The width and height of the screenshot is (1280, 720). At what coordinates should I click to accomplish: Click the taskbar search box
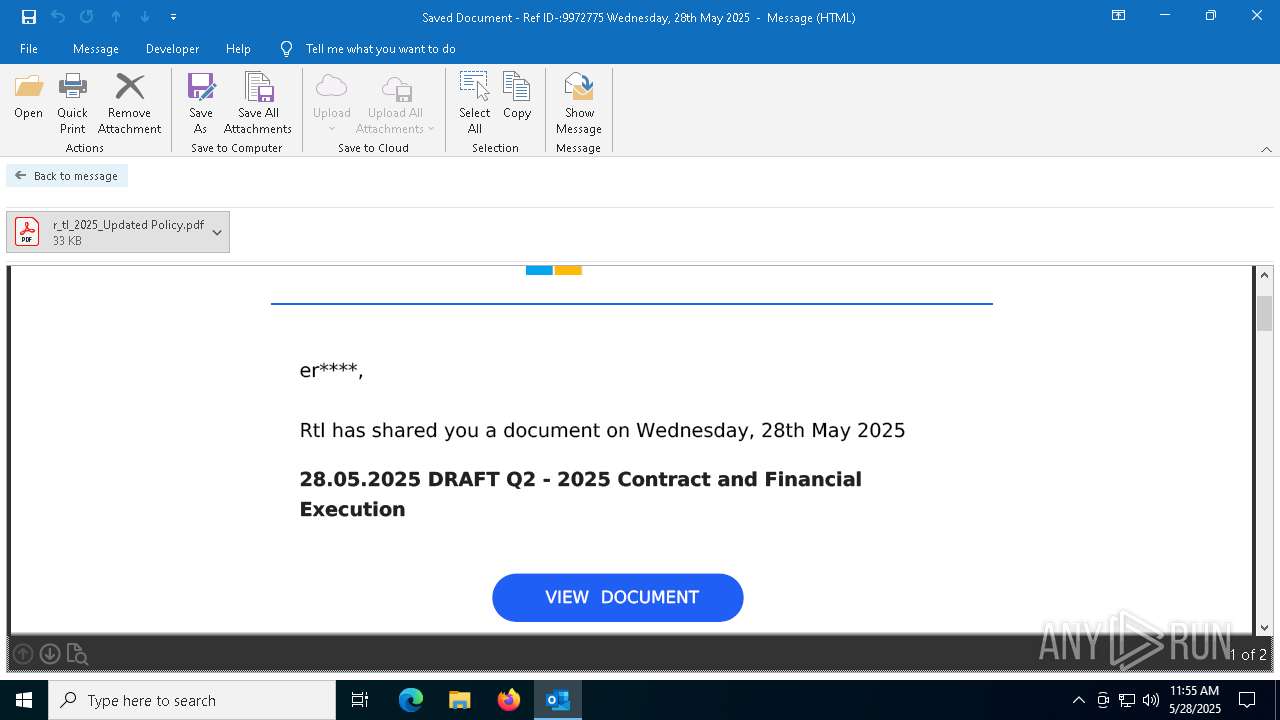click(x=192, y=700)
